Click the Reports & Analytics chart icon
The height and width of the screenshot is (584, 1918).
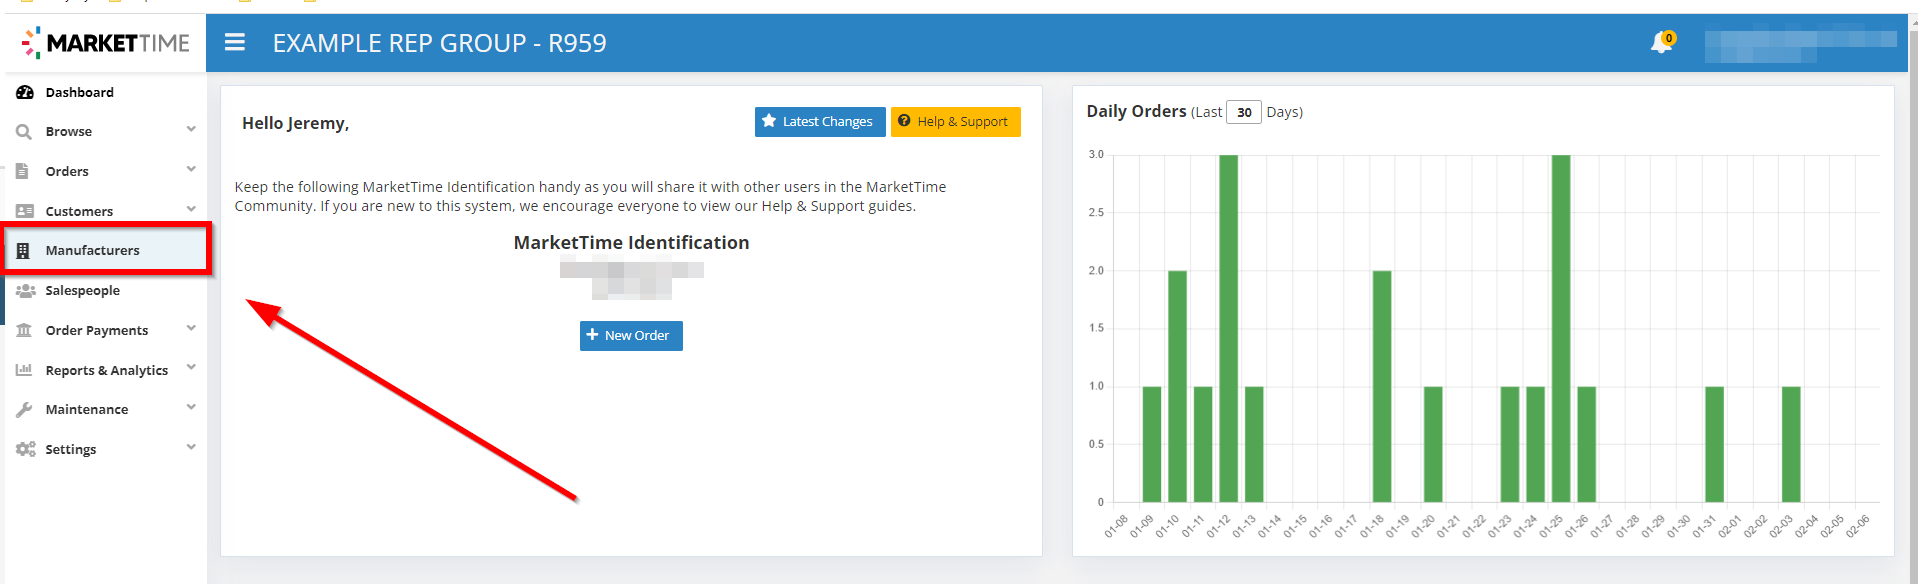[24, 370]
